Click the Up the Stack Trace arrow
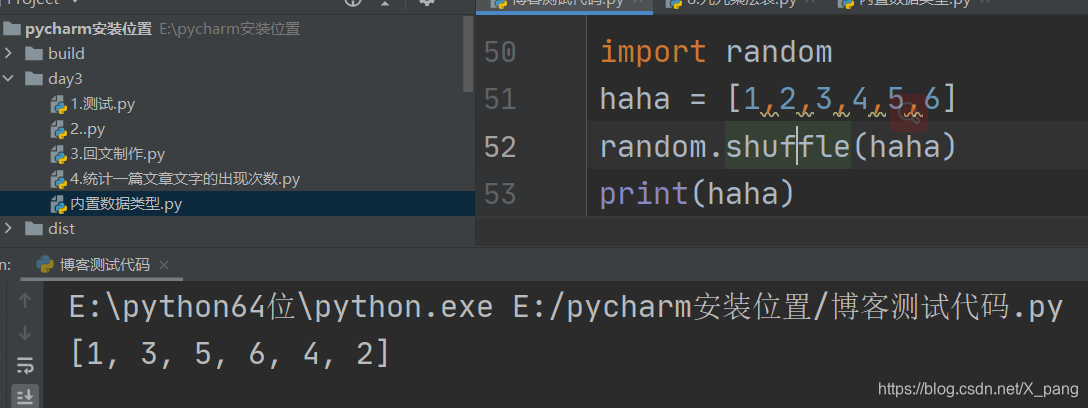This screenshot has height=408, width=1088. pyautogui.click(x=25, y=300)
